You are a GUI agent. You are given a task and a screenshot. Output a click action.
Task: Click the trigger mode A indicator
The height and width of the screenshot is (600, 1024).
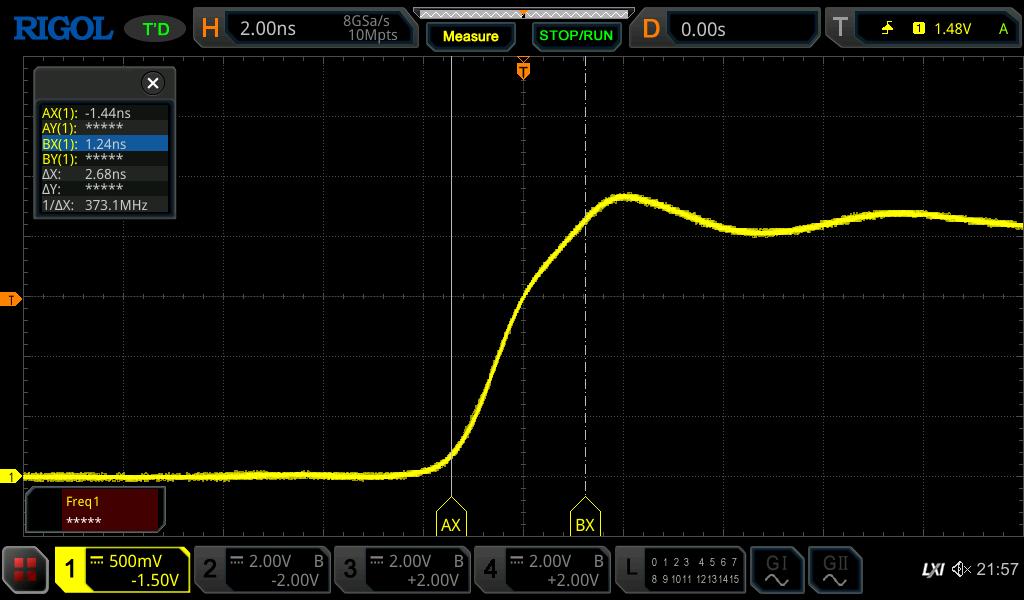pos(1003,29)
